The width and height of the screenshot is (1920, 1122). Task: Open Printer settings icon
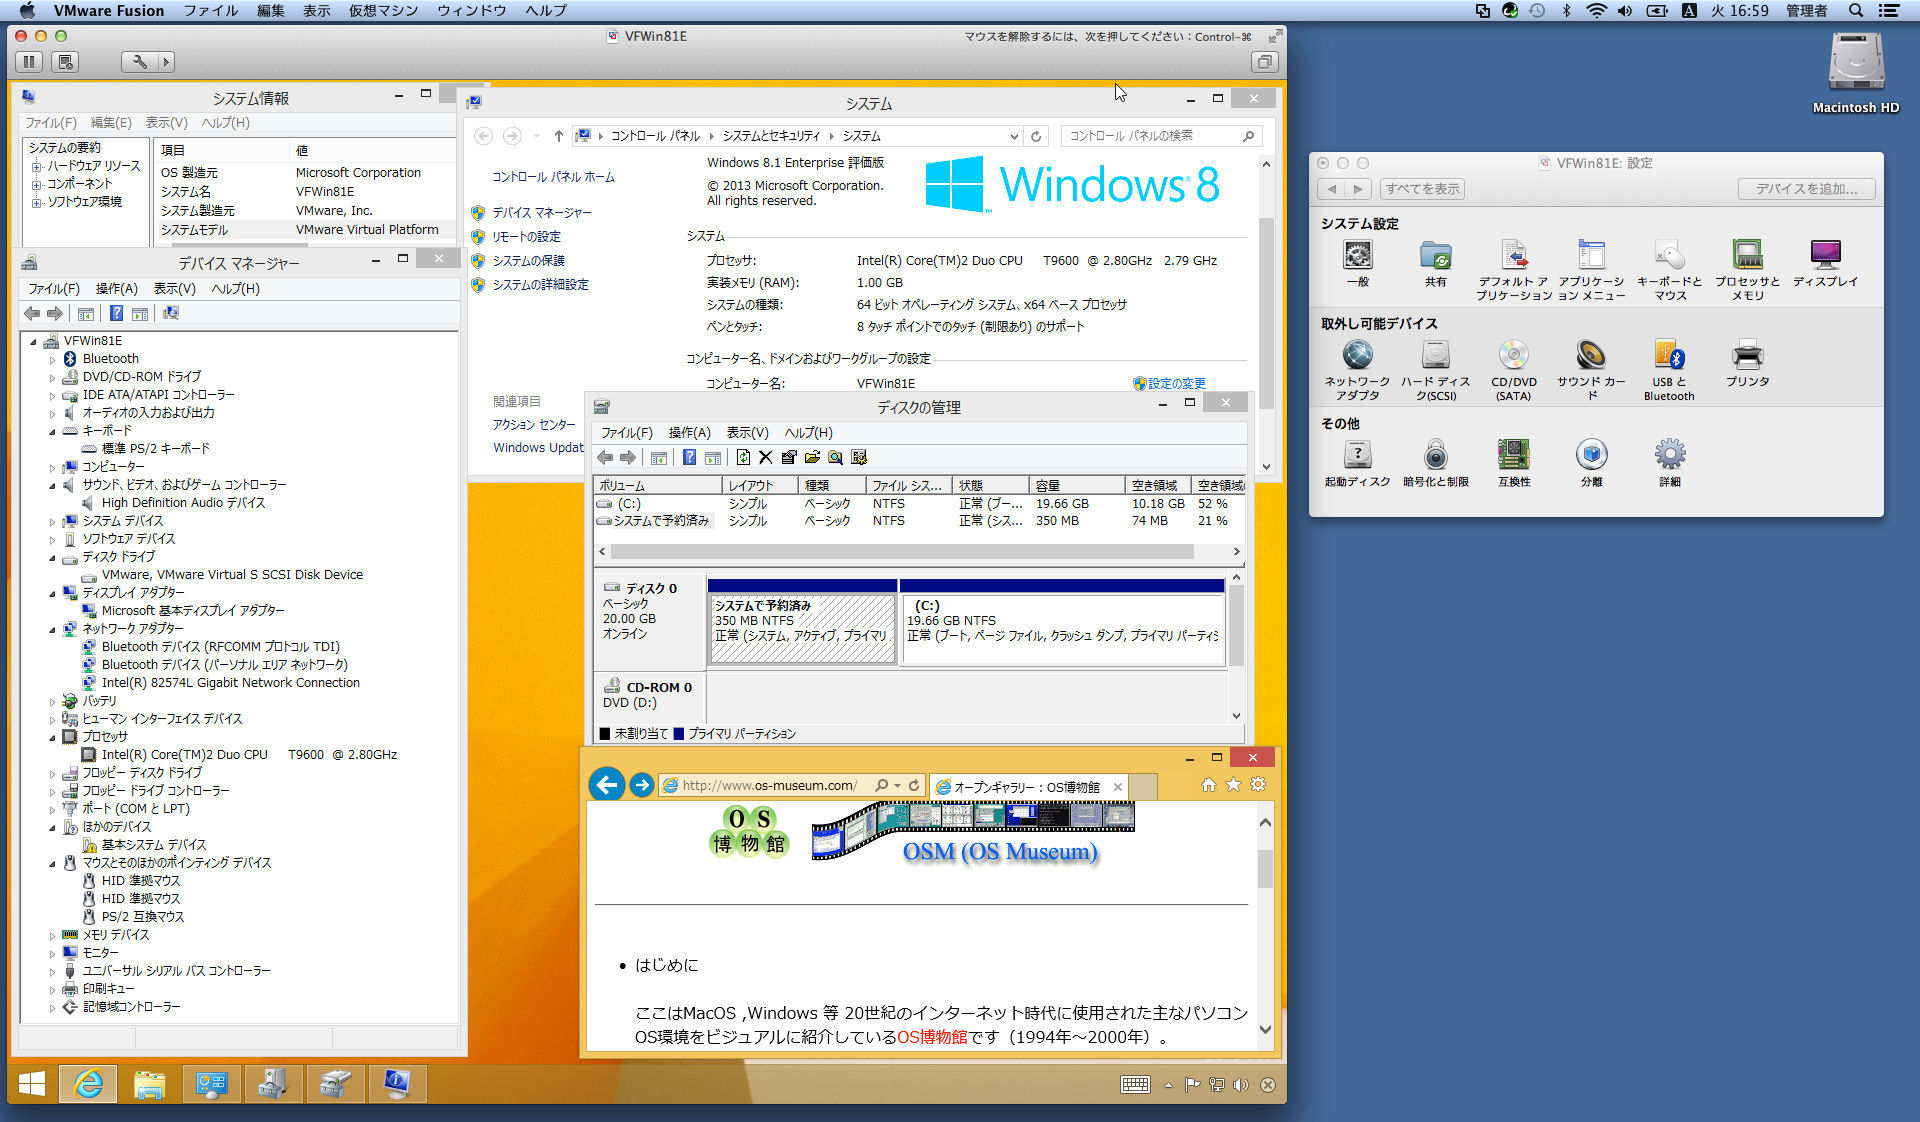(x=1747, y=355)
